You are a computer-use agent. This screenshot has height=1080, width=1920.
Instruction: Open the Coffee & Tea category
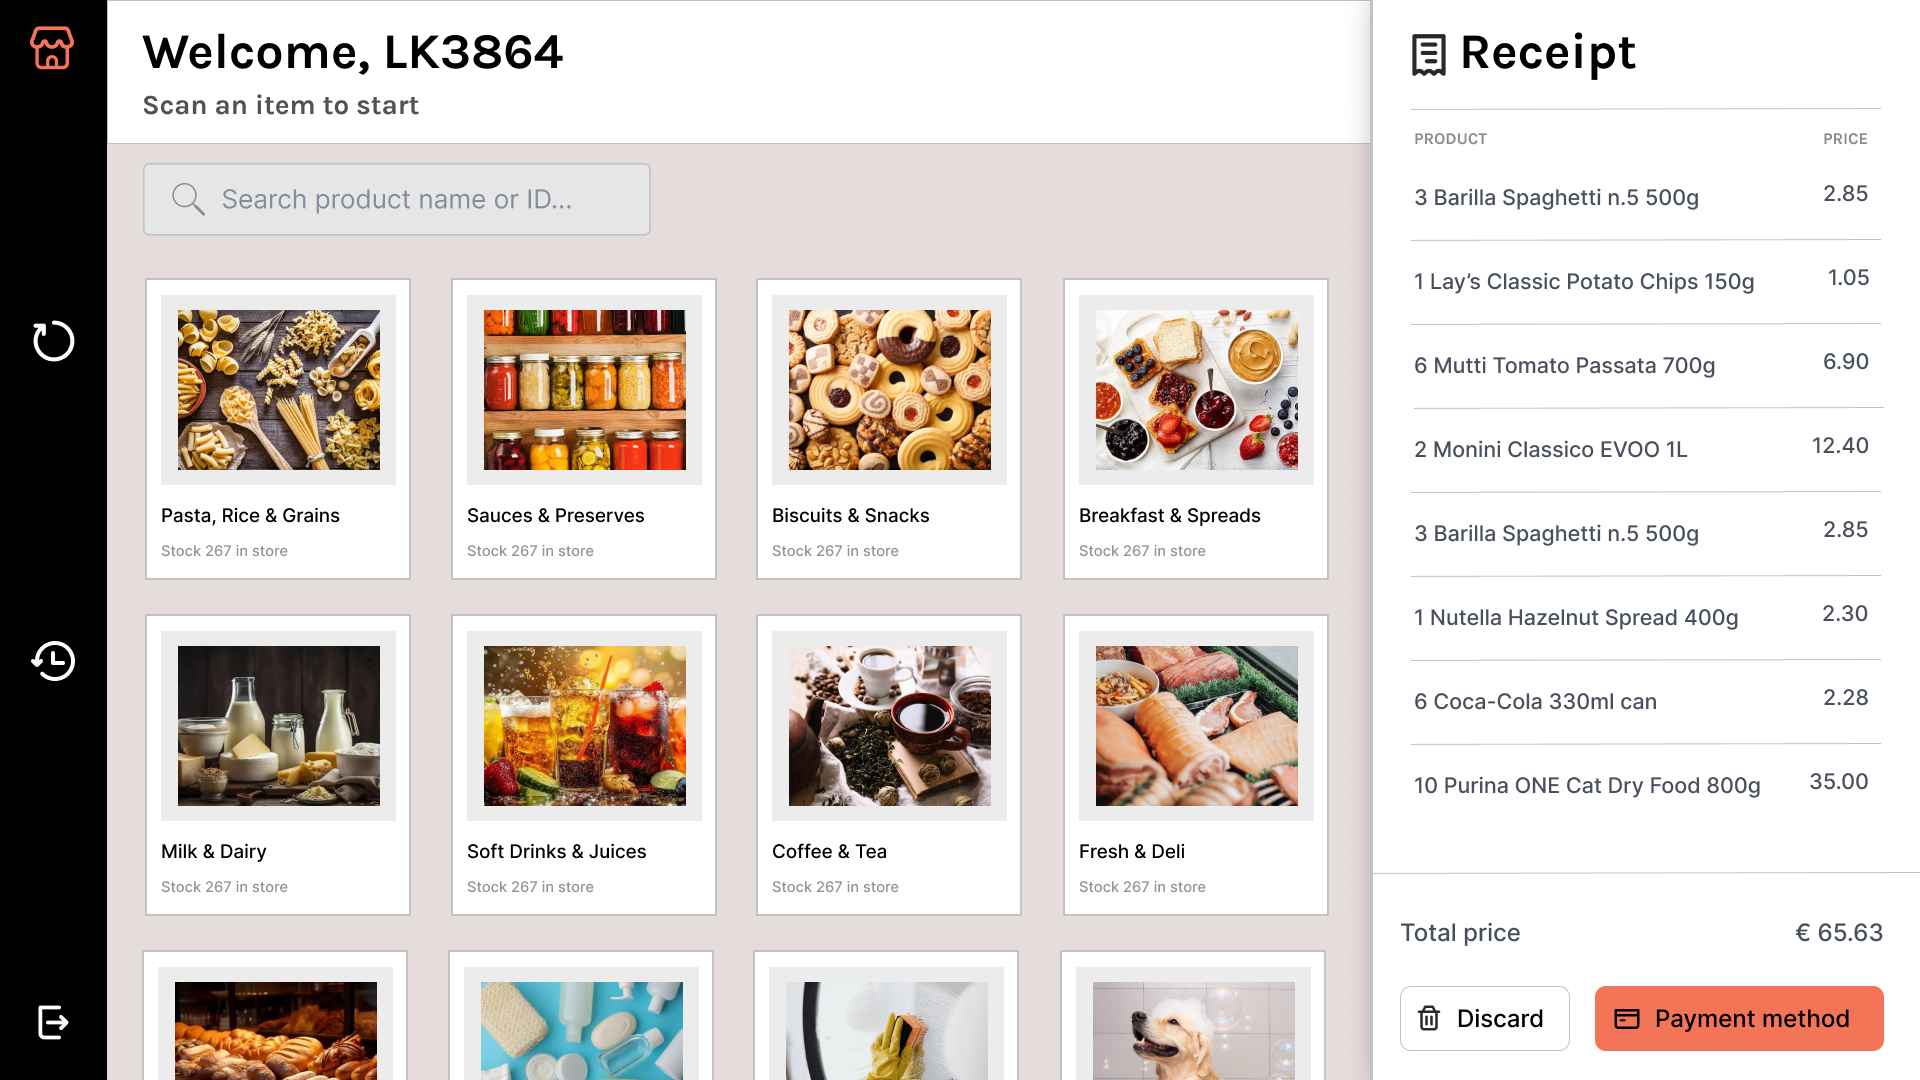pyautogui.click(x=889, y=765)
